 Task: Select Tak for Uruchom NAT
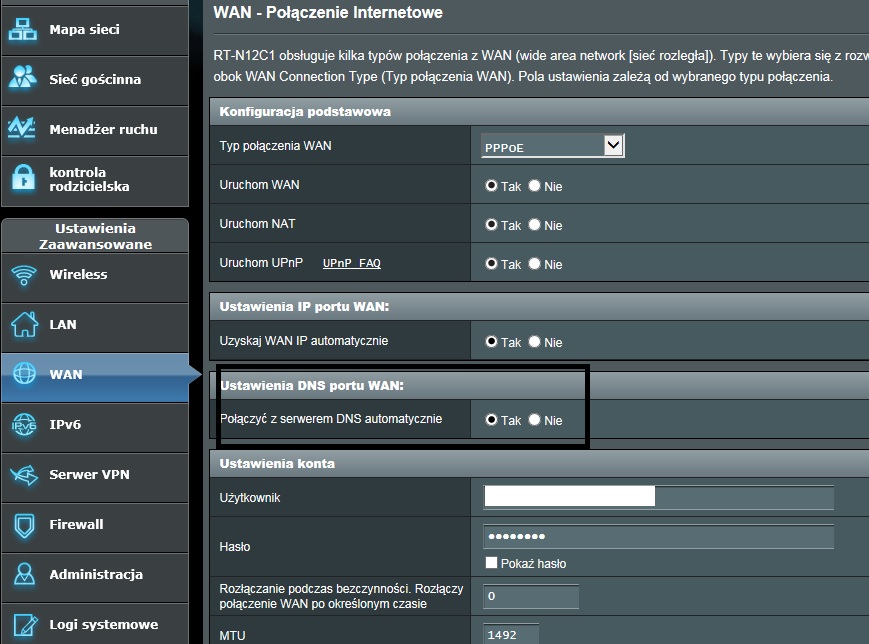pos(491,224)
